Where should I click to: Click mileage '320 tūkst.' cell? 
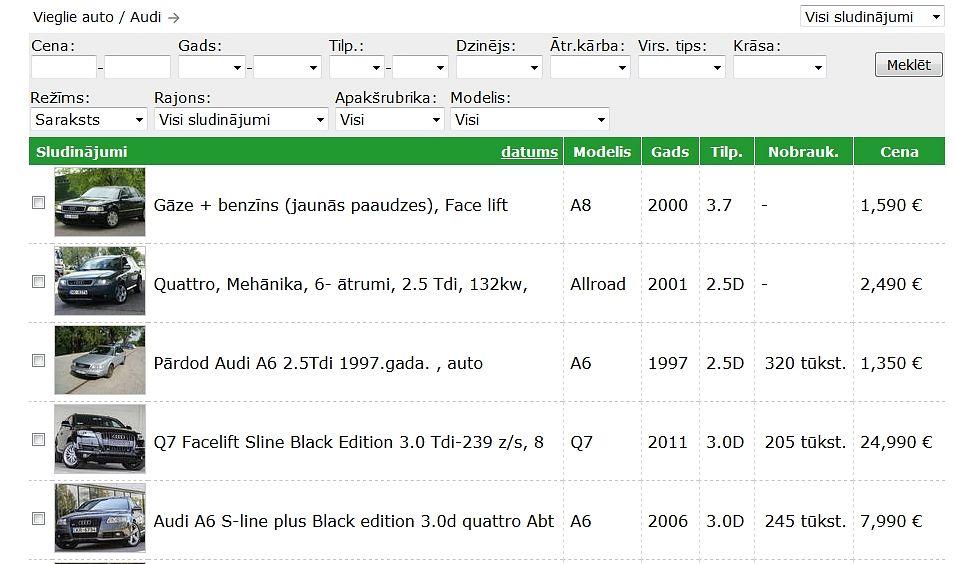click(x=805, y=363)
